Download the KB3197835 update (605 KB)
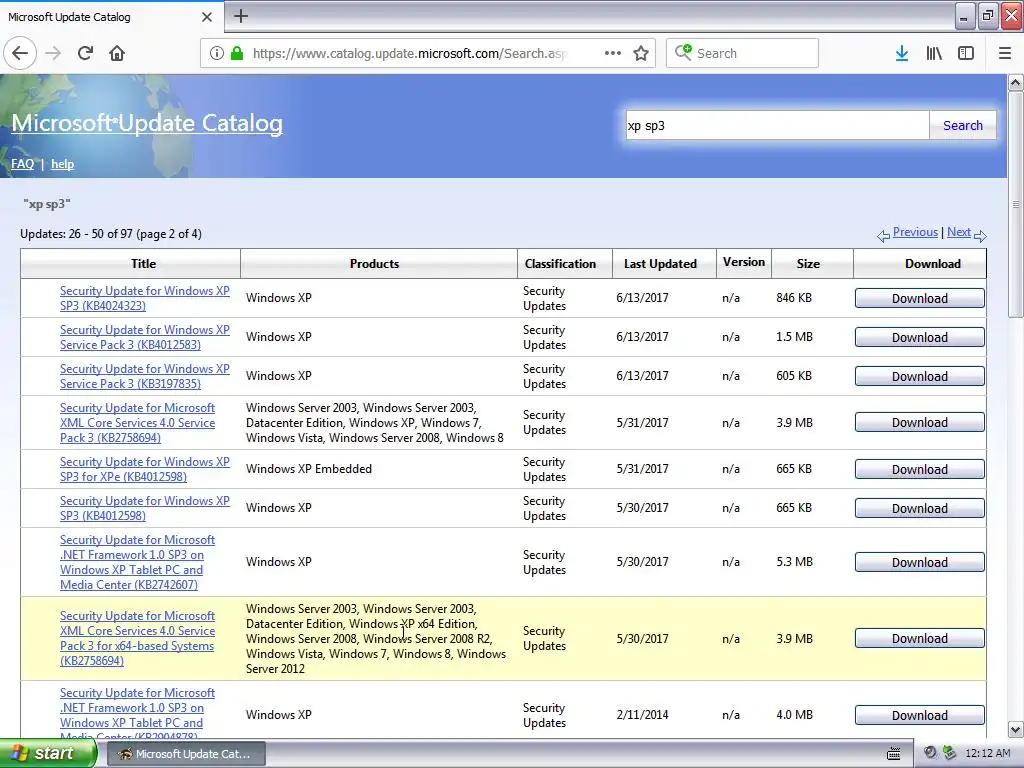 pyautogui.click(x=920, y=377)
